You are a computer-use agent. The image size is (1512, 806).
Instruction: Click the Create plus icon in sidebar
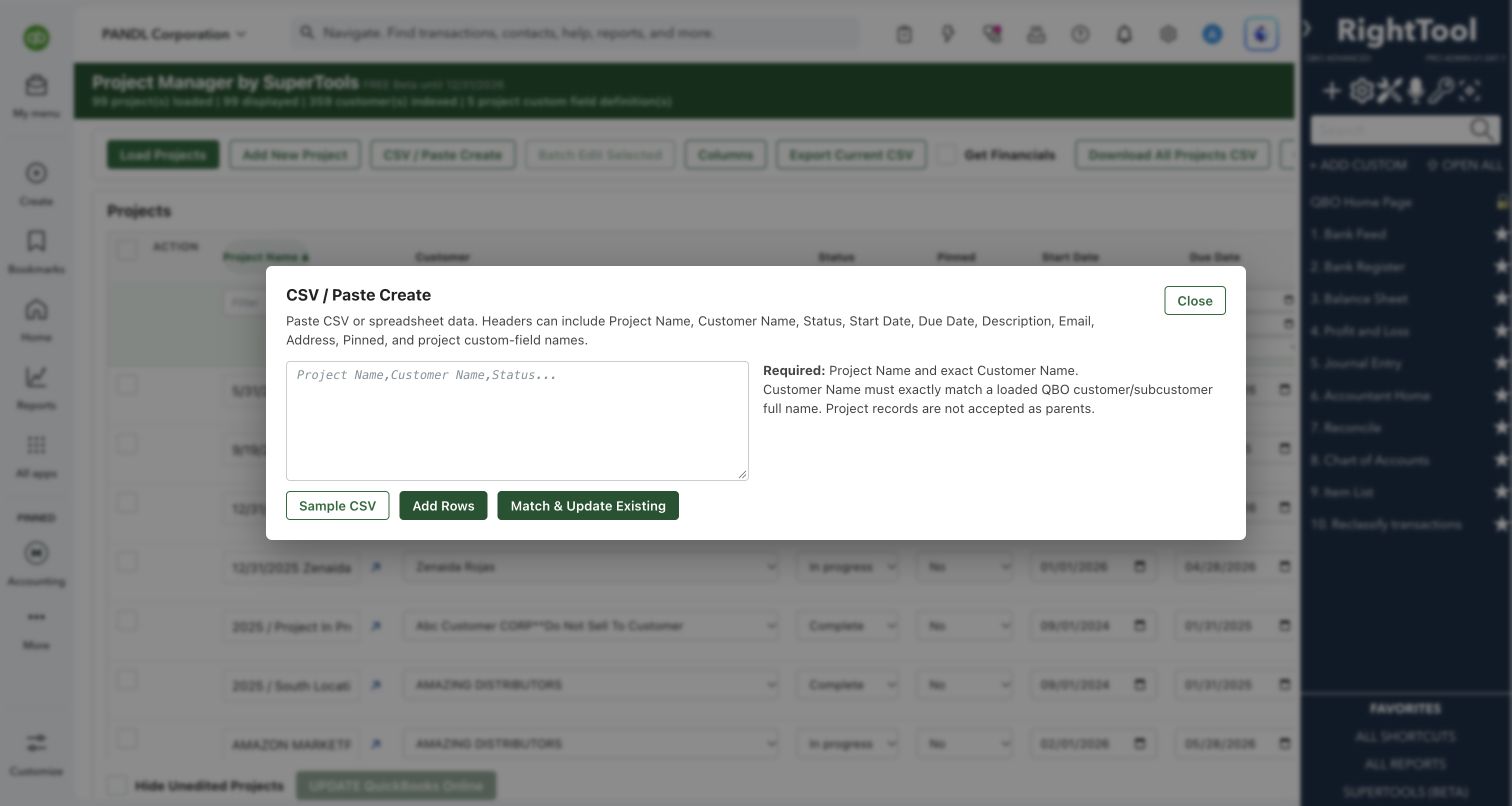point(36,173)
